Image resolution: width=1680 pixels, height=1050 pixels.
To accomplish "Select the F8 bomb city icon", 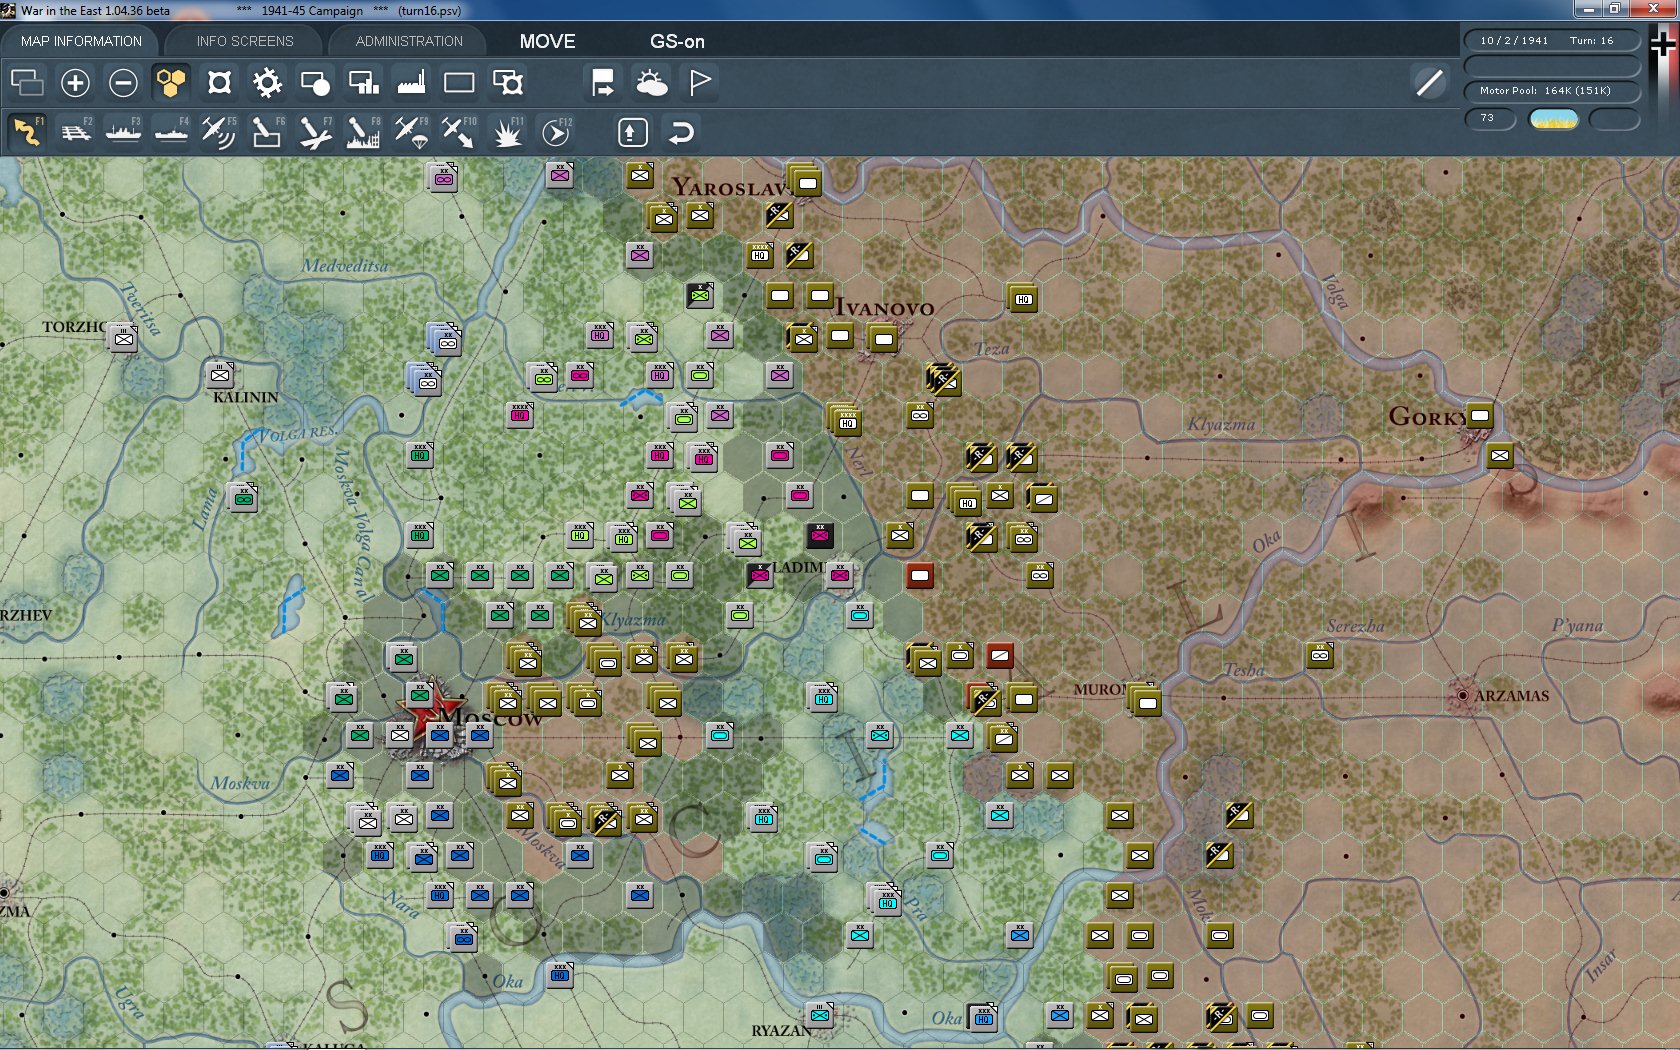I will [363, 132].
